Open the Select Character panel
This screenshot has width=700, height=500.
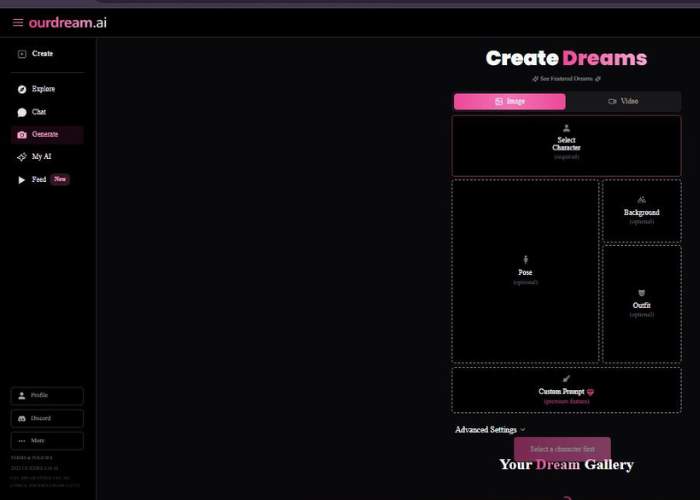pos(566,145)
